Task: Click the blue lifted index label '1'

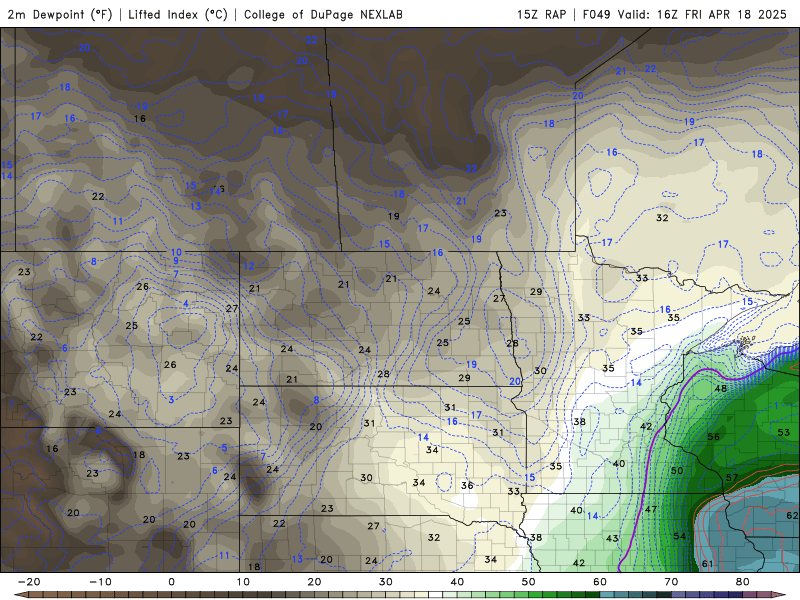Action: point(776,406)
